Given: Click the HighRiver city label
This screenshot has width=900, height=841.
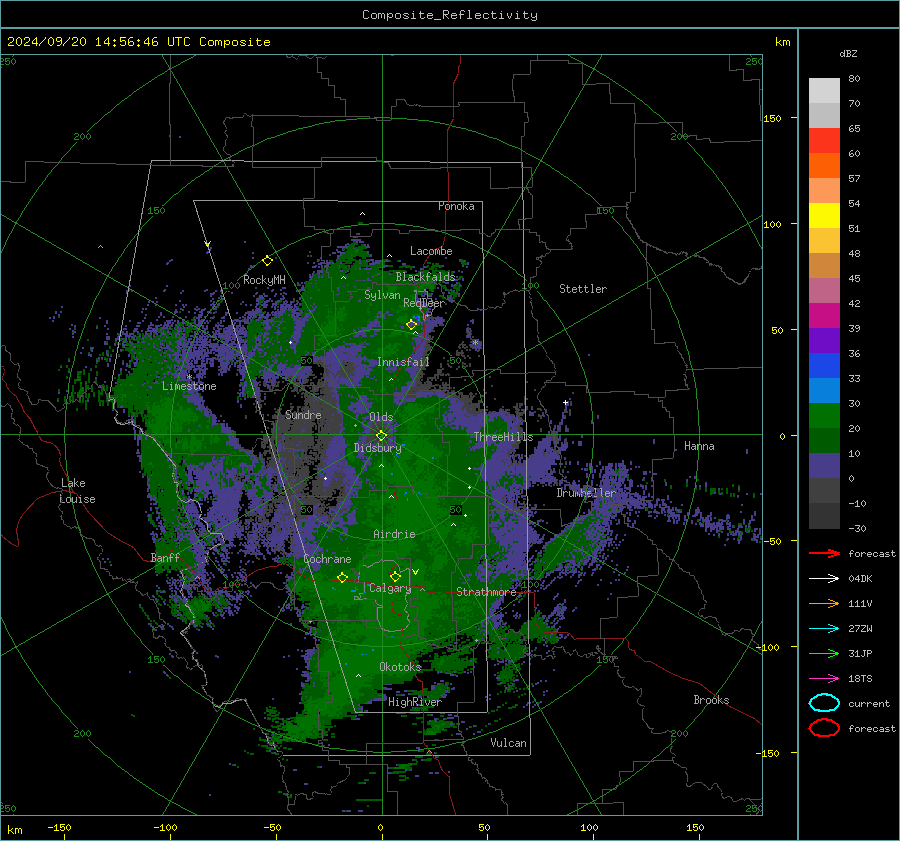Looking at the screenshot, I should [415, 702].
